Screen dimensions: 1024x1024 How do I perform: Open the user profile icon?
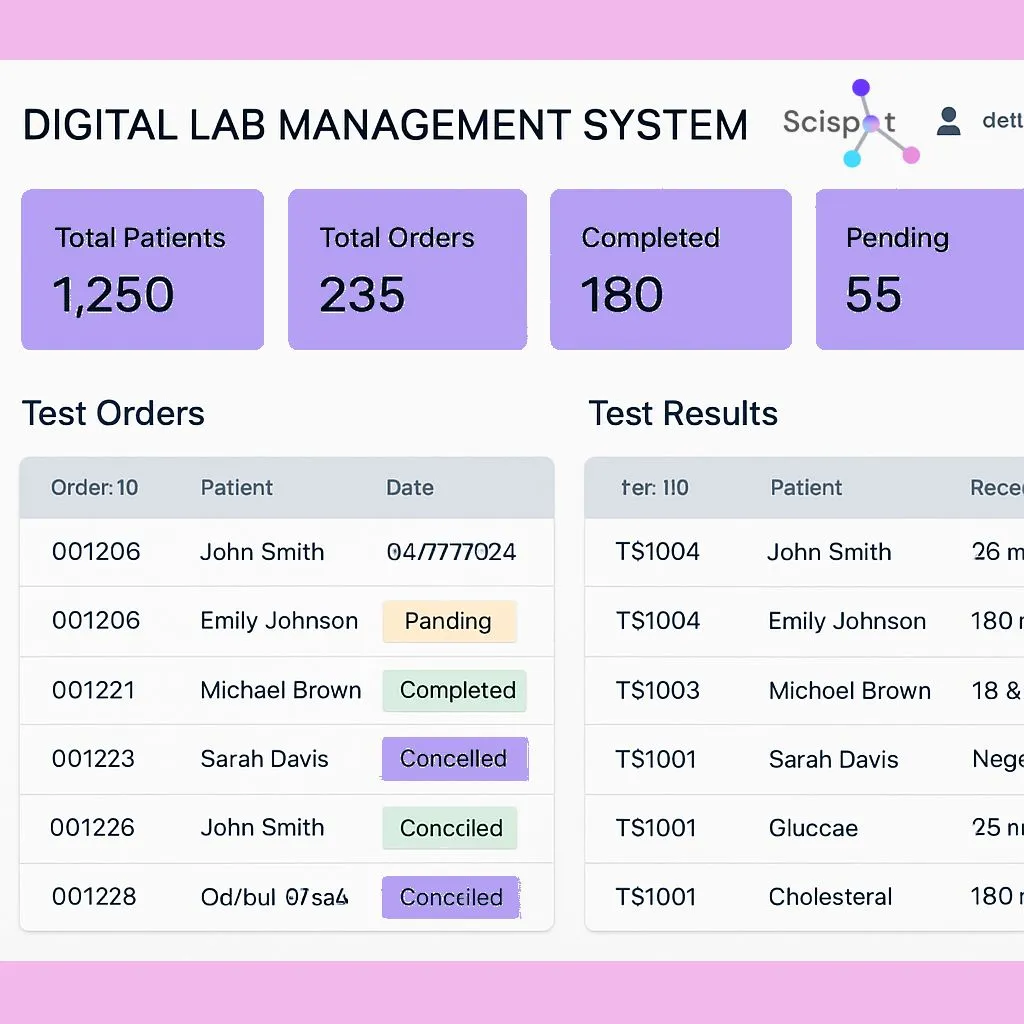point(948,121)
